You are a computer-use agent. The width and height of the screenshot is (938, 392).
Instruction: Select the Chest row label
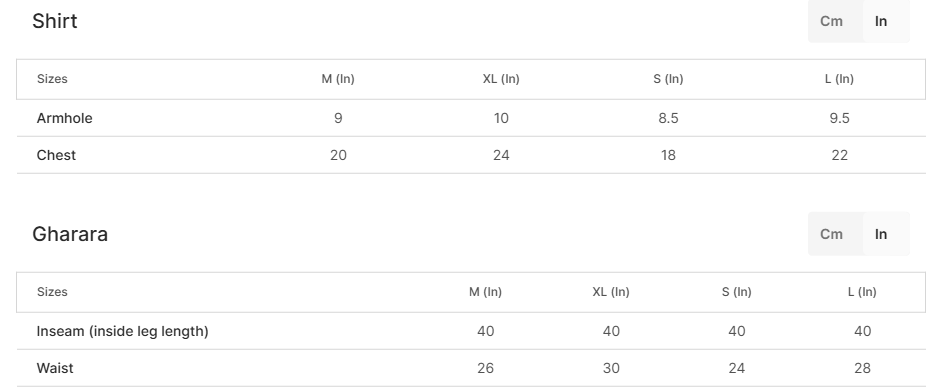[56, 156]
